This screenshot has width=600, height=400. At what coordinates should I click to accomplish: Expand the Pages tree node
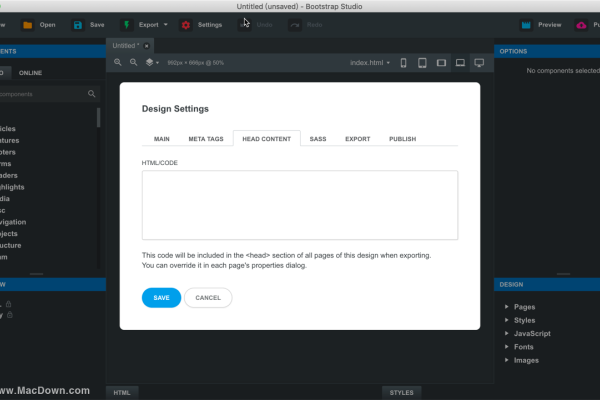[507, 307]
